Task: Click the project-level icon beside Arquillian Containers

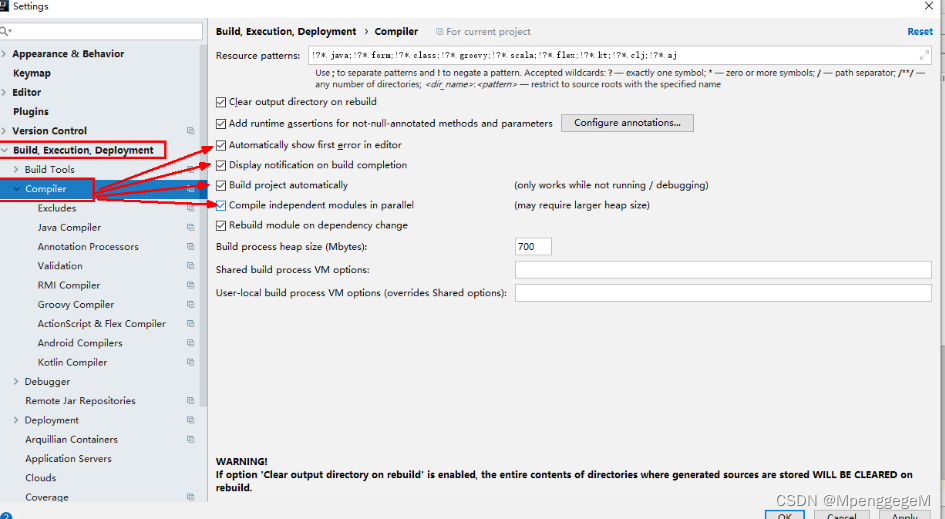Action: pos(190,439)
